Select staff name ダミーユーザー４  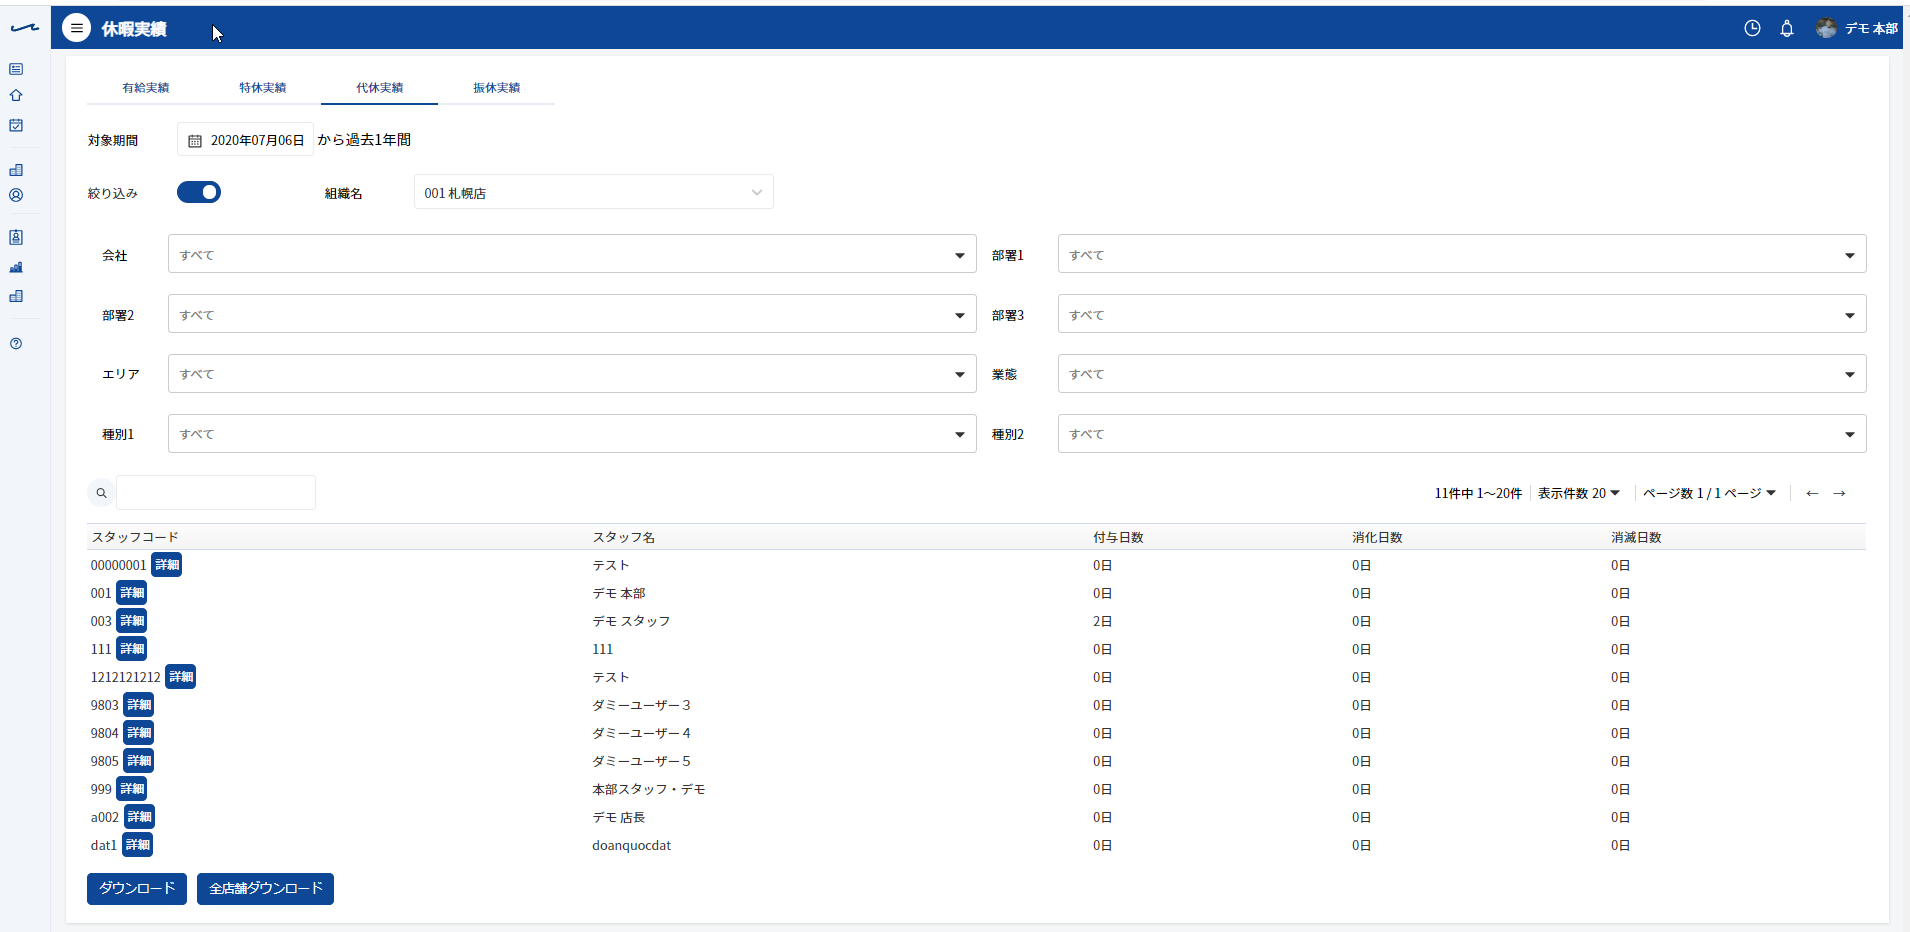point(641,733)
